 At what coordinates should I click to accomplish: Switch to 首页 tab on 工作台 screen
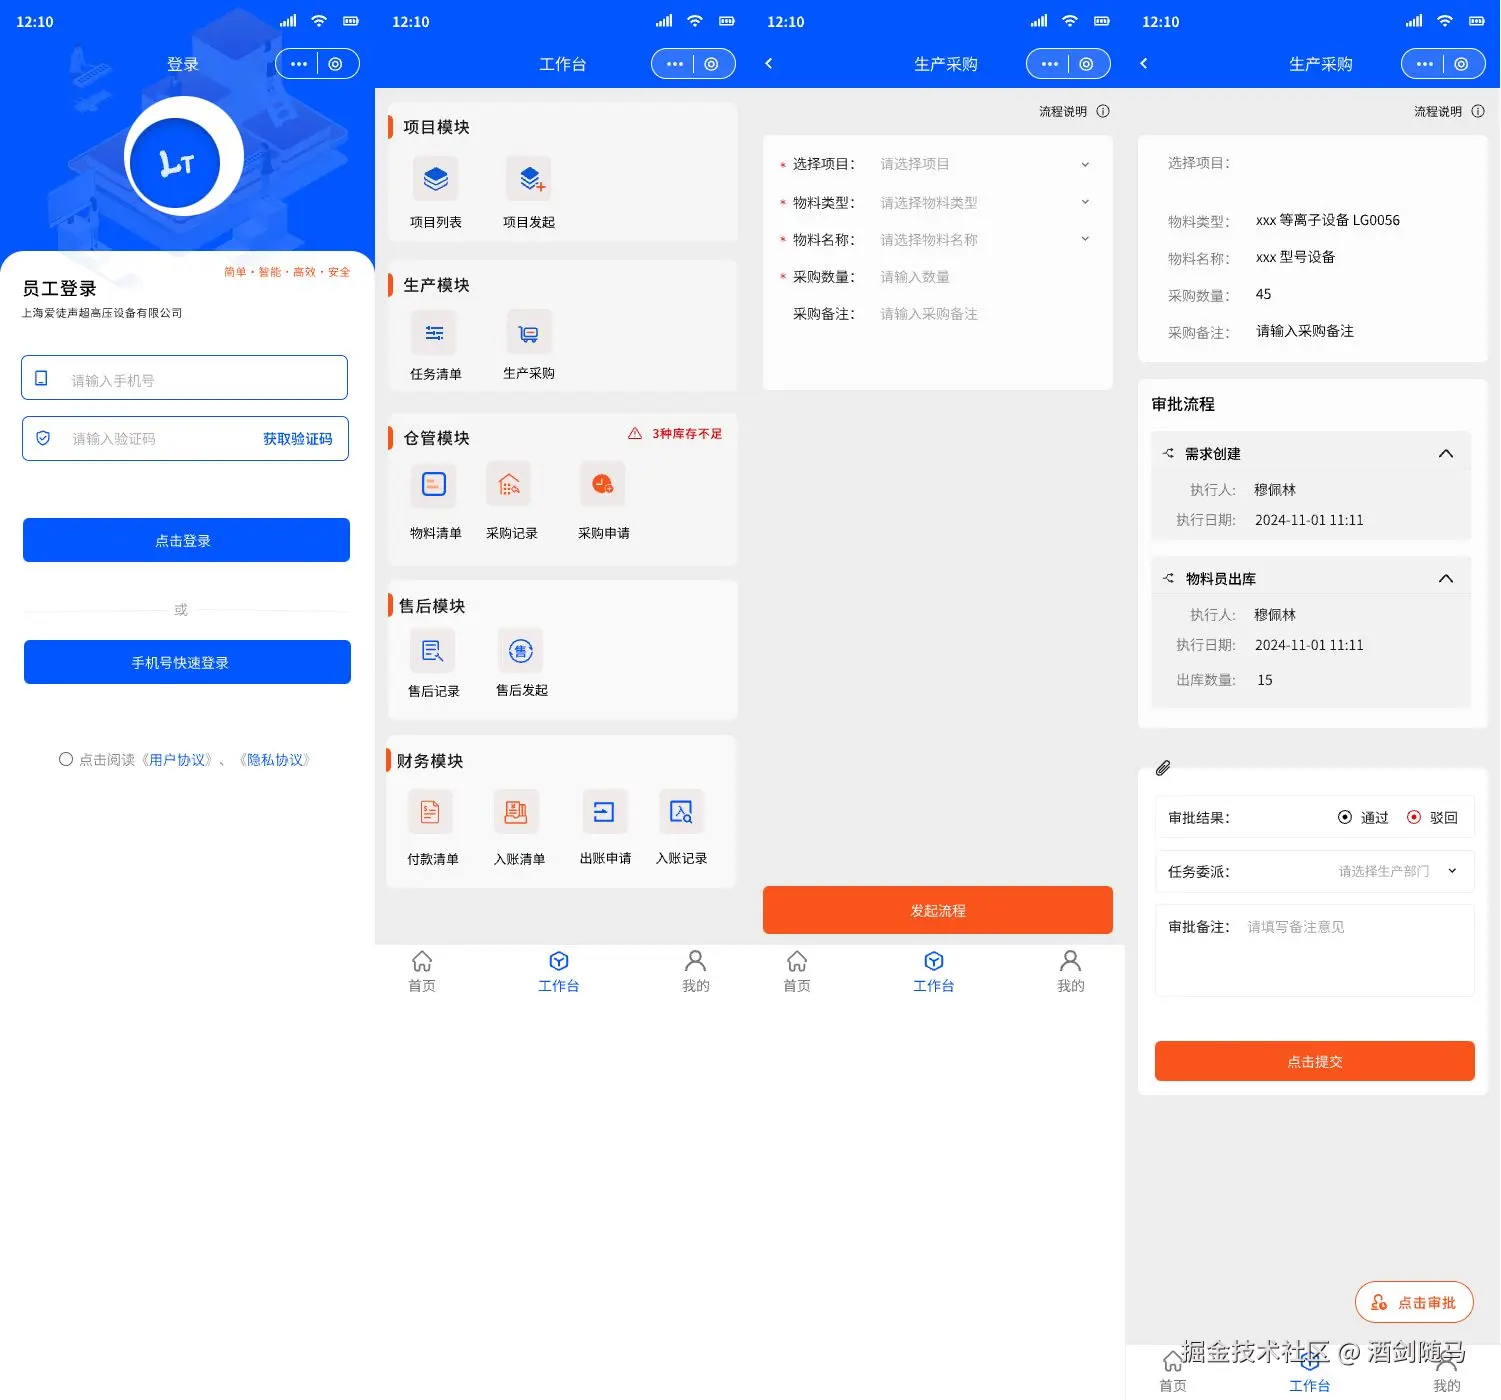[x=422, y=972]
